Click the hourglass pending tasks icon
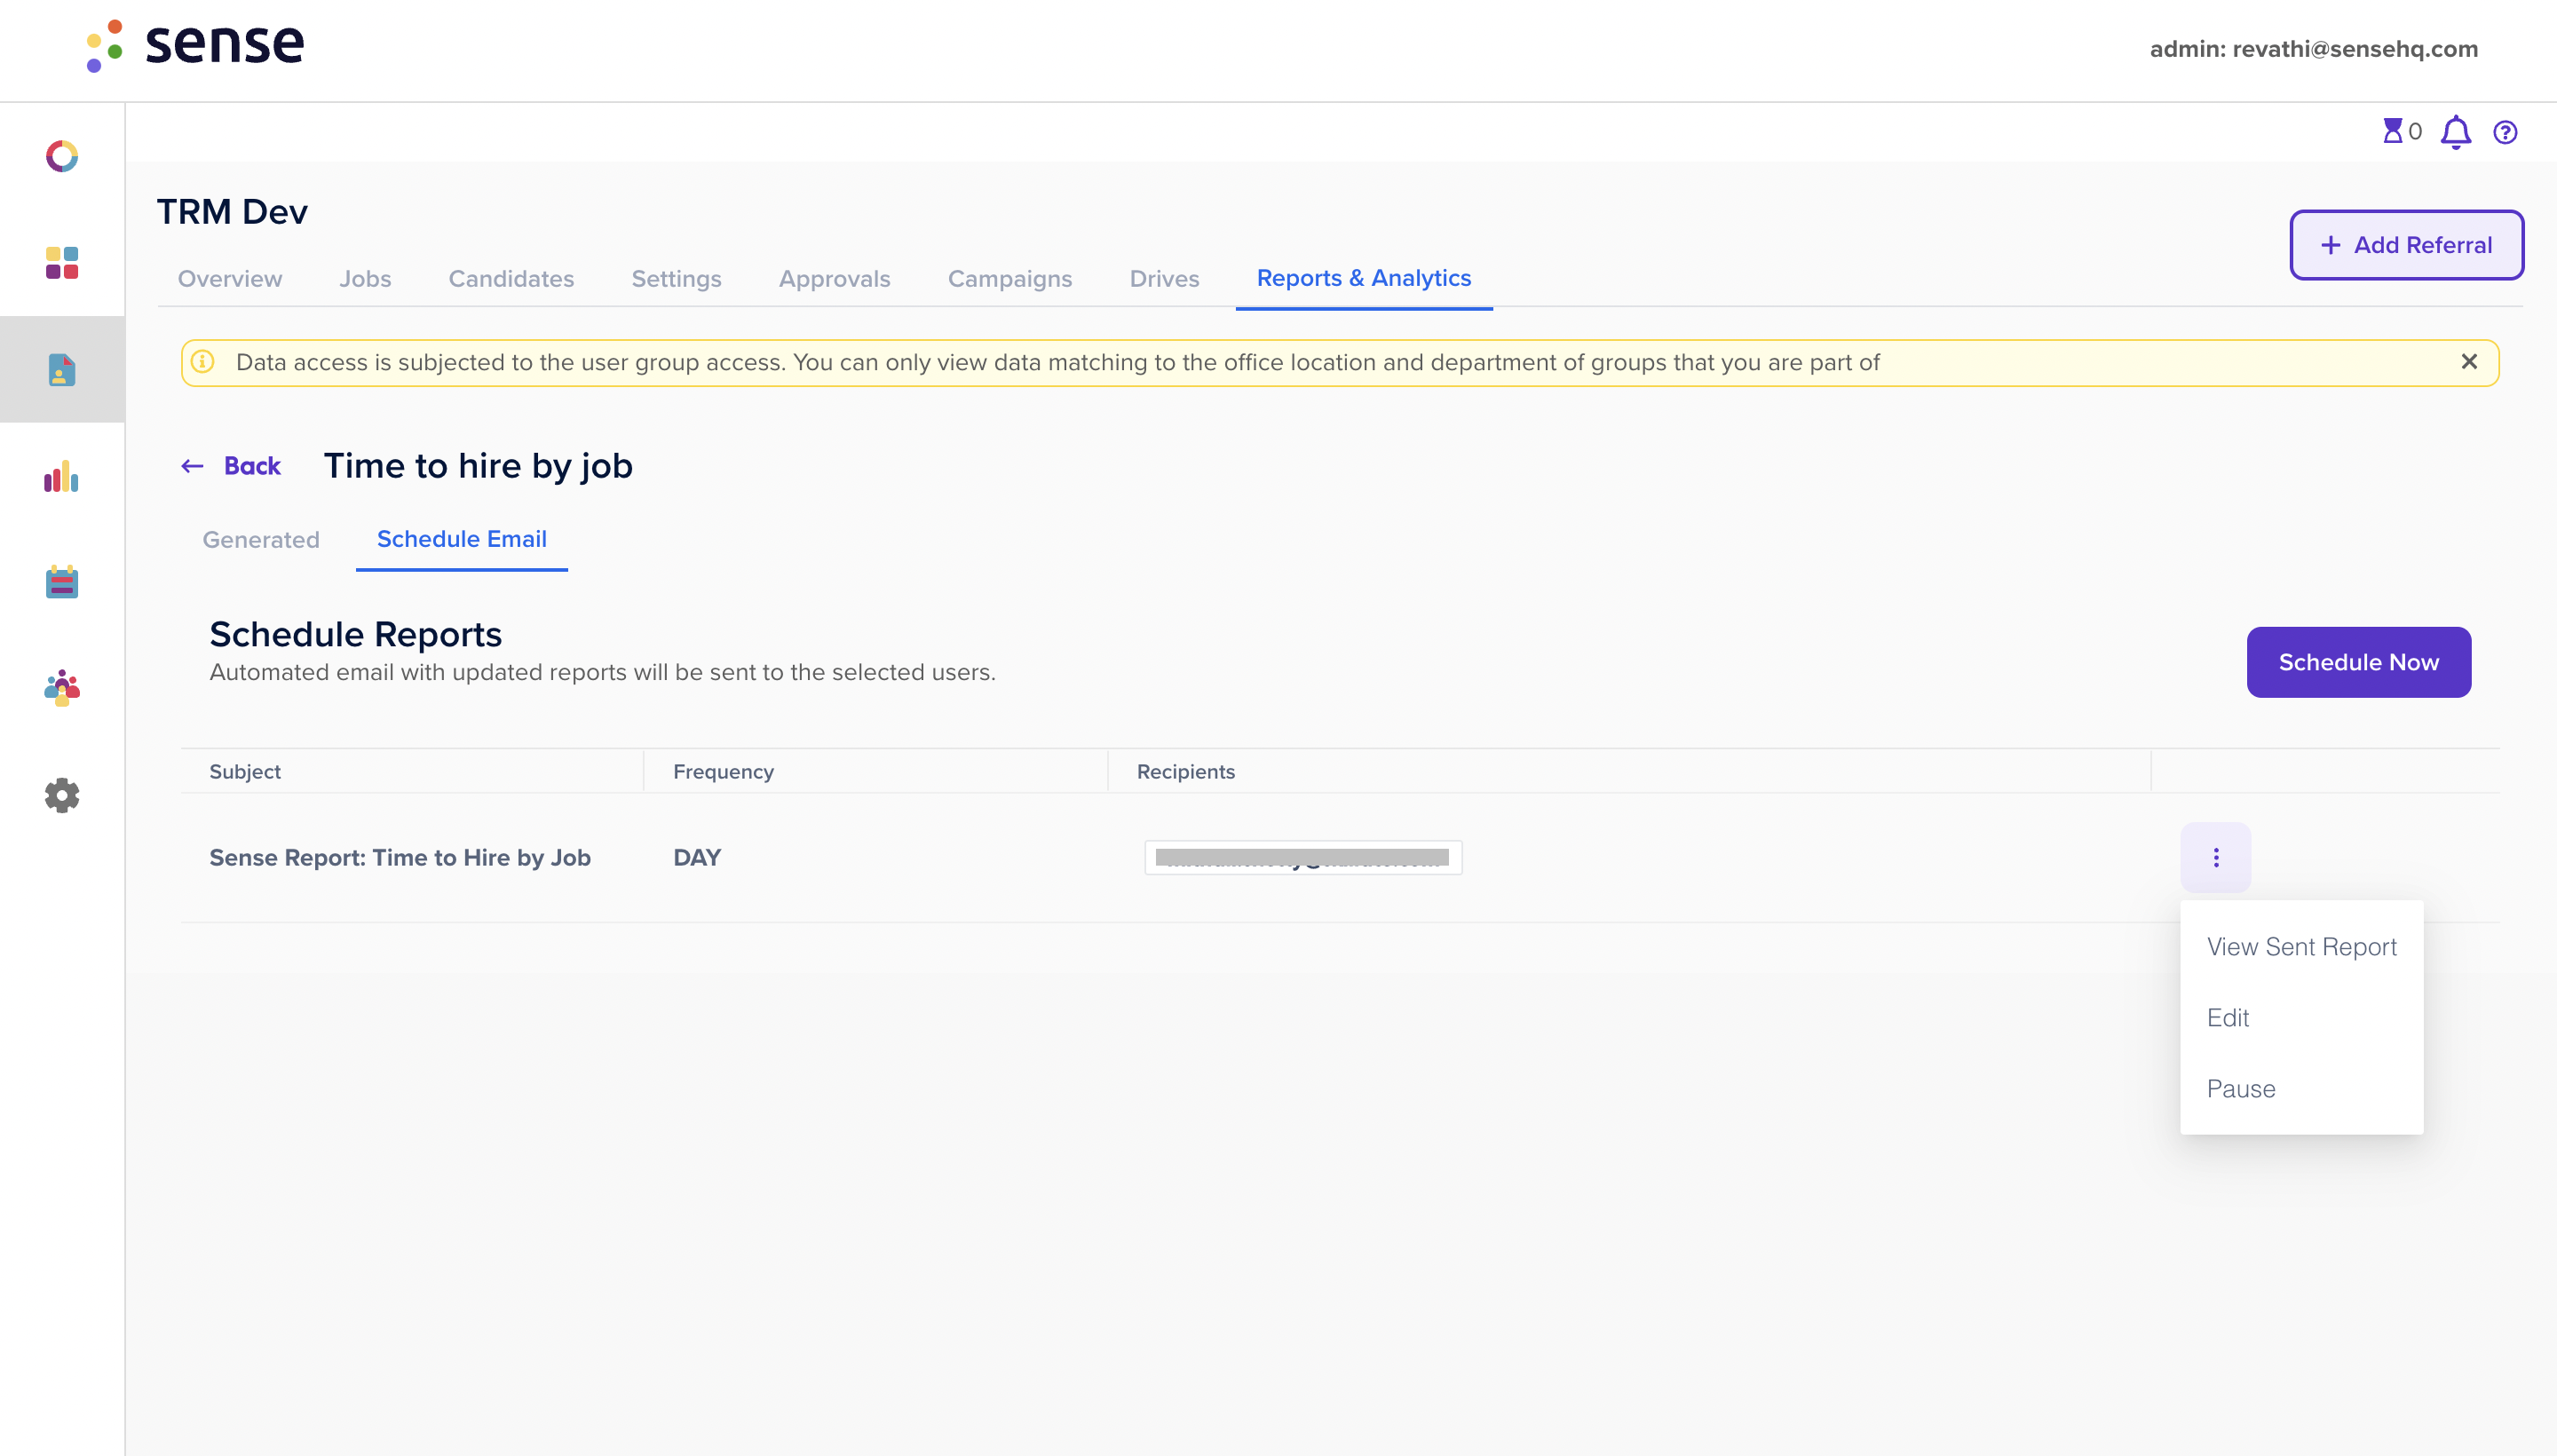Image resolution: width=2557 pixels, height=1456 pixels. (x=2392, y=131)
